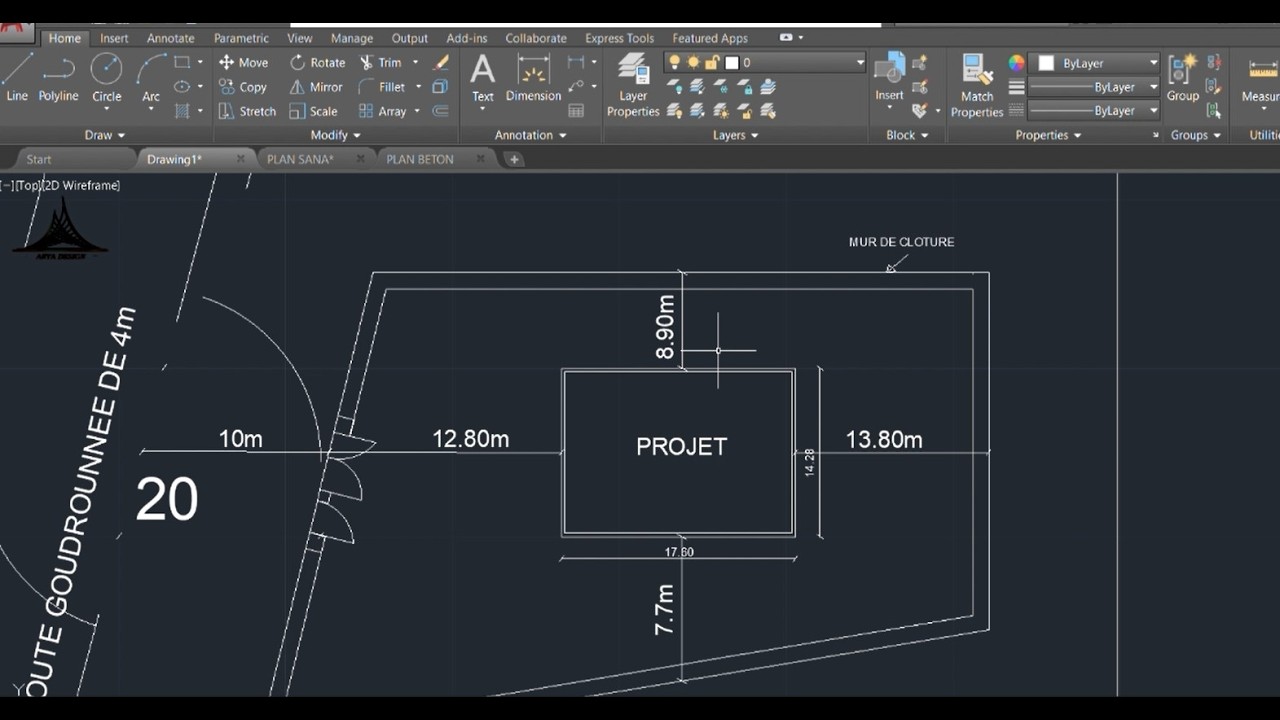
Task: Activate the Stretch tool
Action: click(x=247, y=111)
